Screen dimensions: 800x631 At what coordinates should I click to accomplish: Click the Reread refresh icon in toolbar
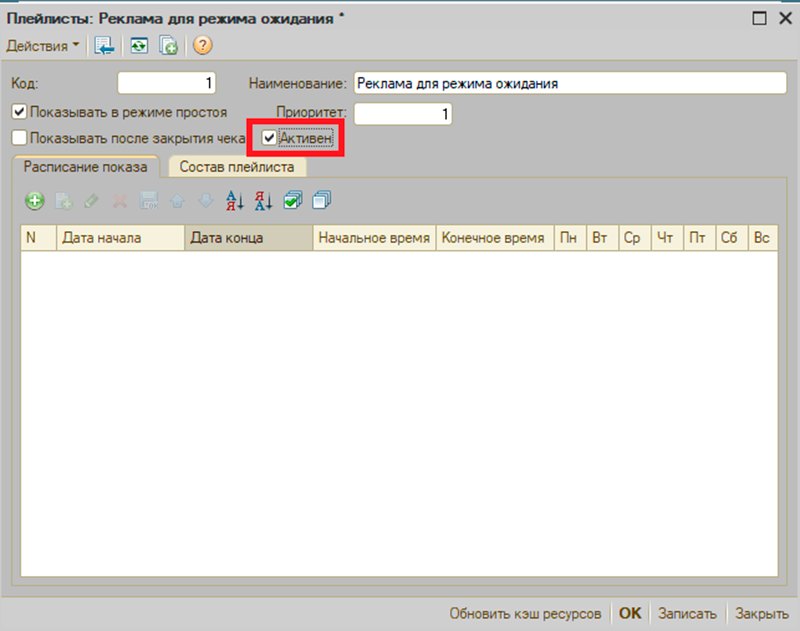click(139, 46)
